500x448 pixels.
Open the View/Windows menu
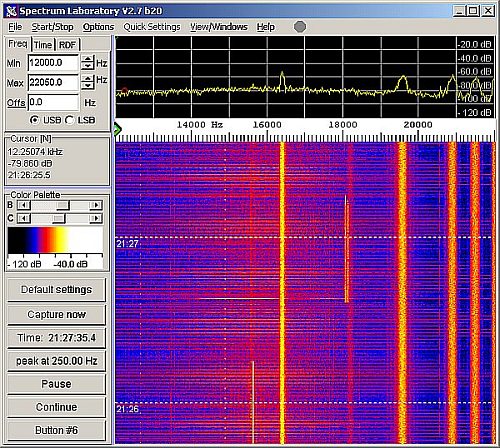(219, 27)
